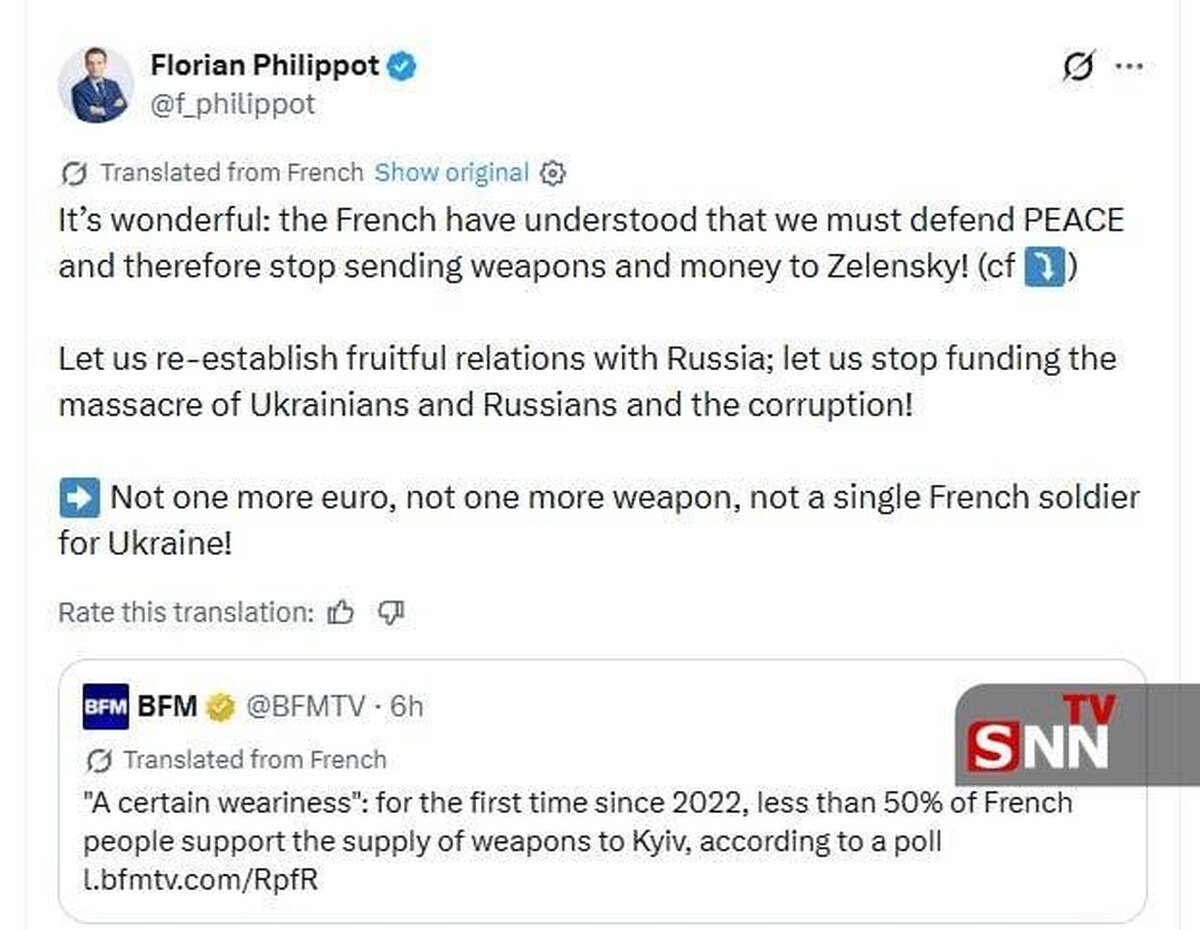Open the @BFMTV handle link
This screenshot has height=930, width=1200.
coord(304,707)
